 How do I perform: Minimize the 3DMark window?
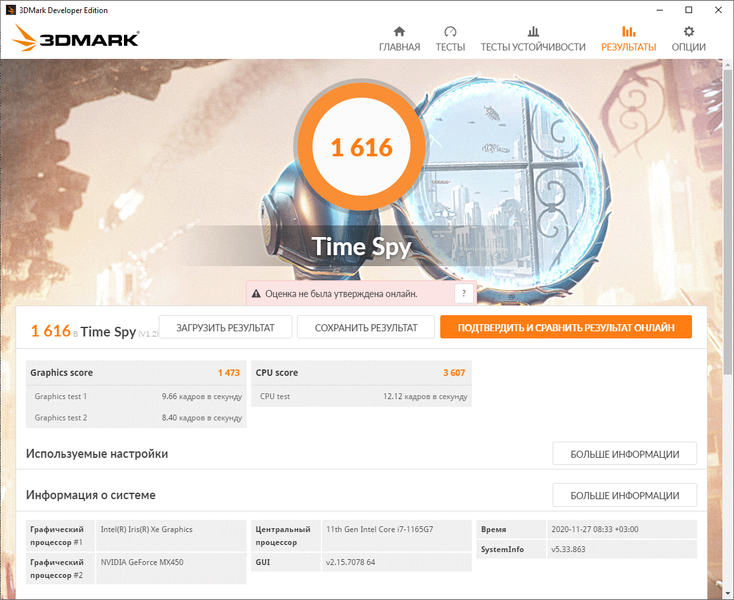[660, 10]
